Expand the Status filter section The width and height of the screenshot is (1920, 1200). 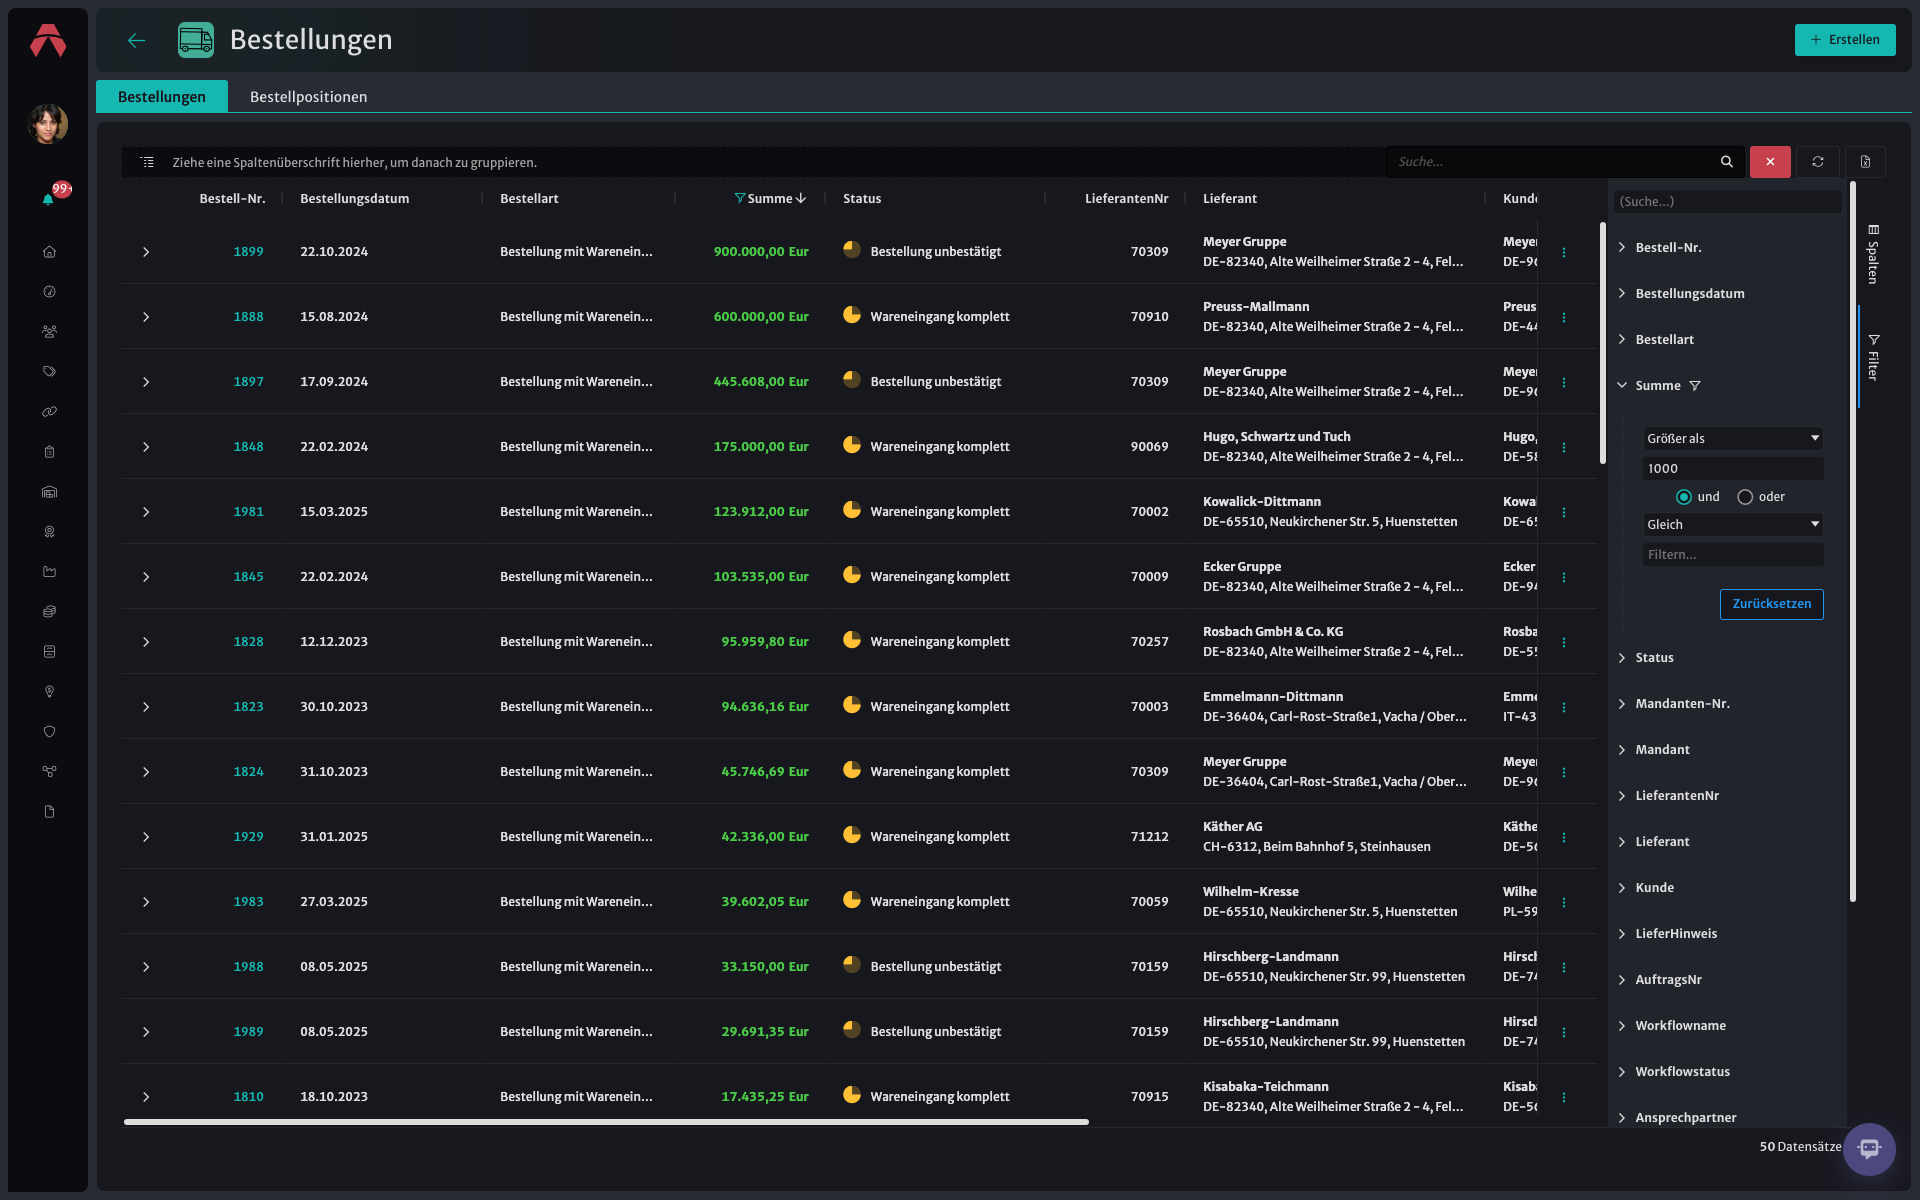coord(1654,658)
